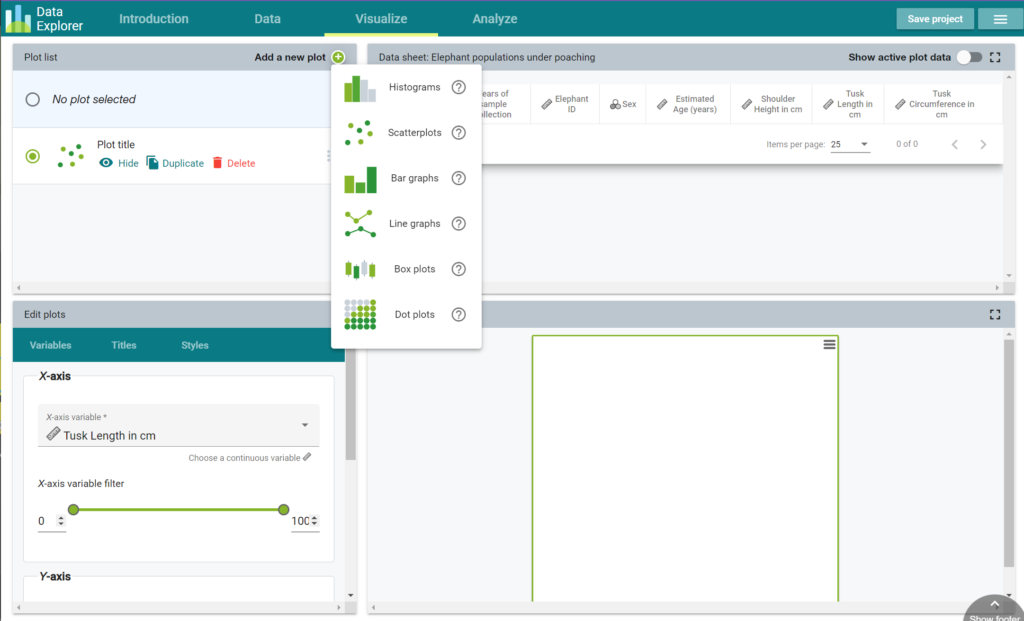Screen dimensions: 1024x621
Task: Click the Save project button
Action: coord(934,19)
